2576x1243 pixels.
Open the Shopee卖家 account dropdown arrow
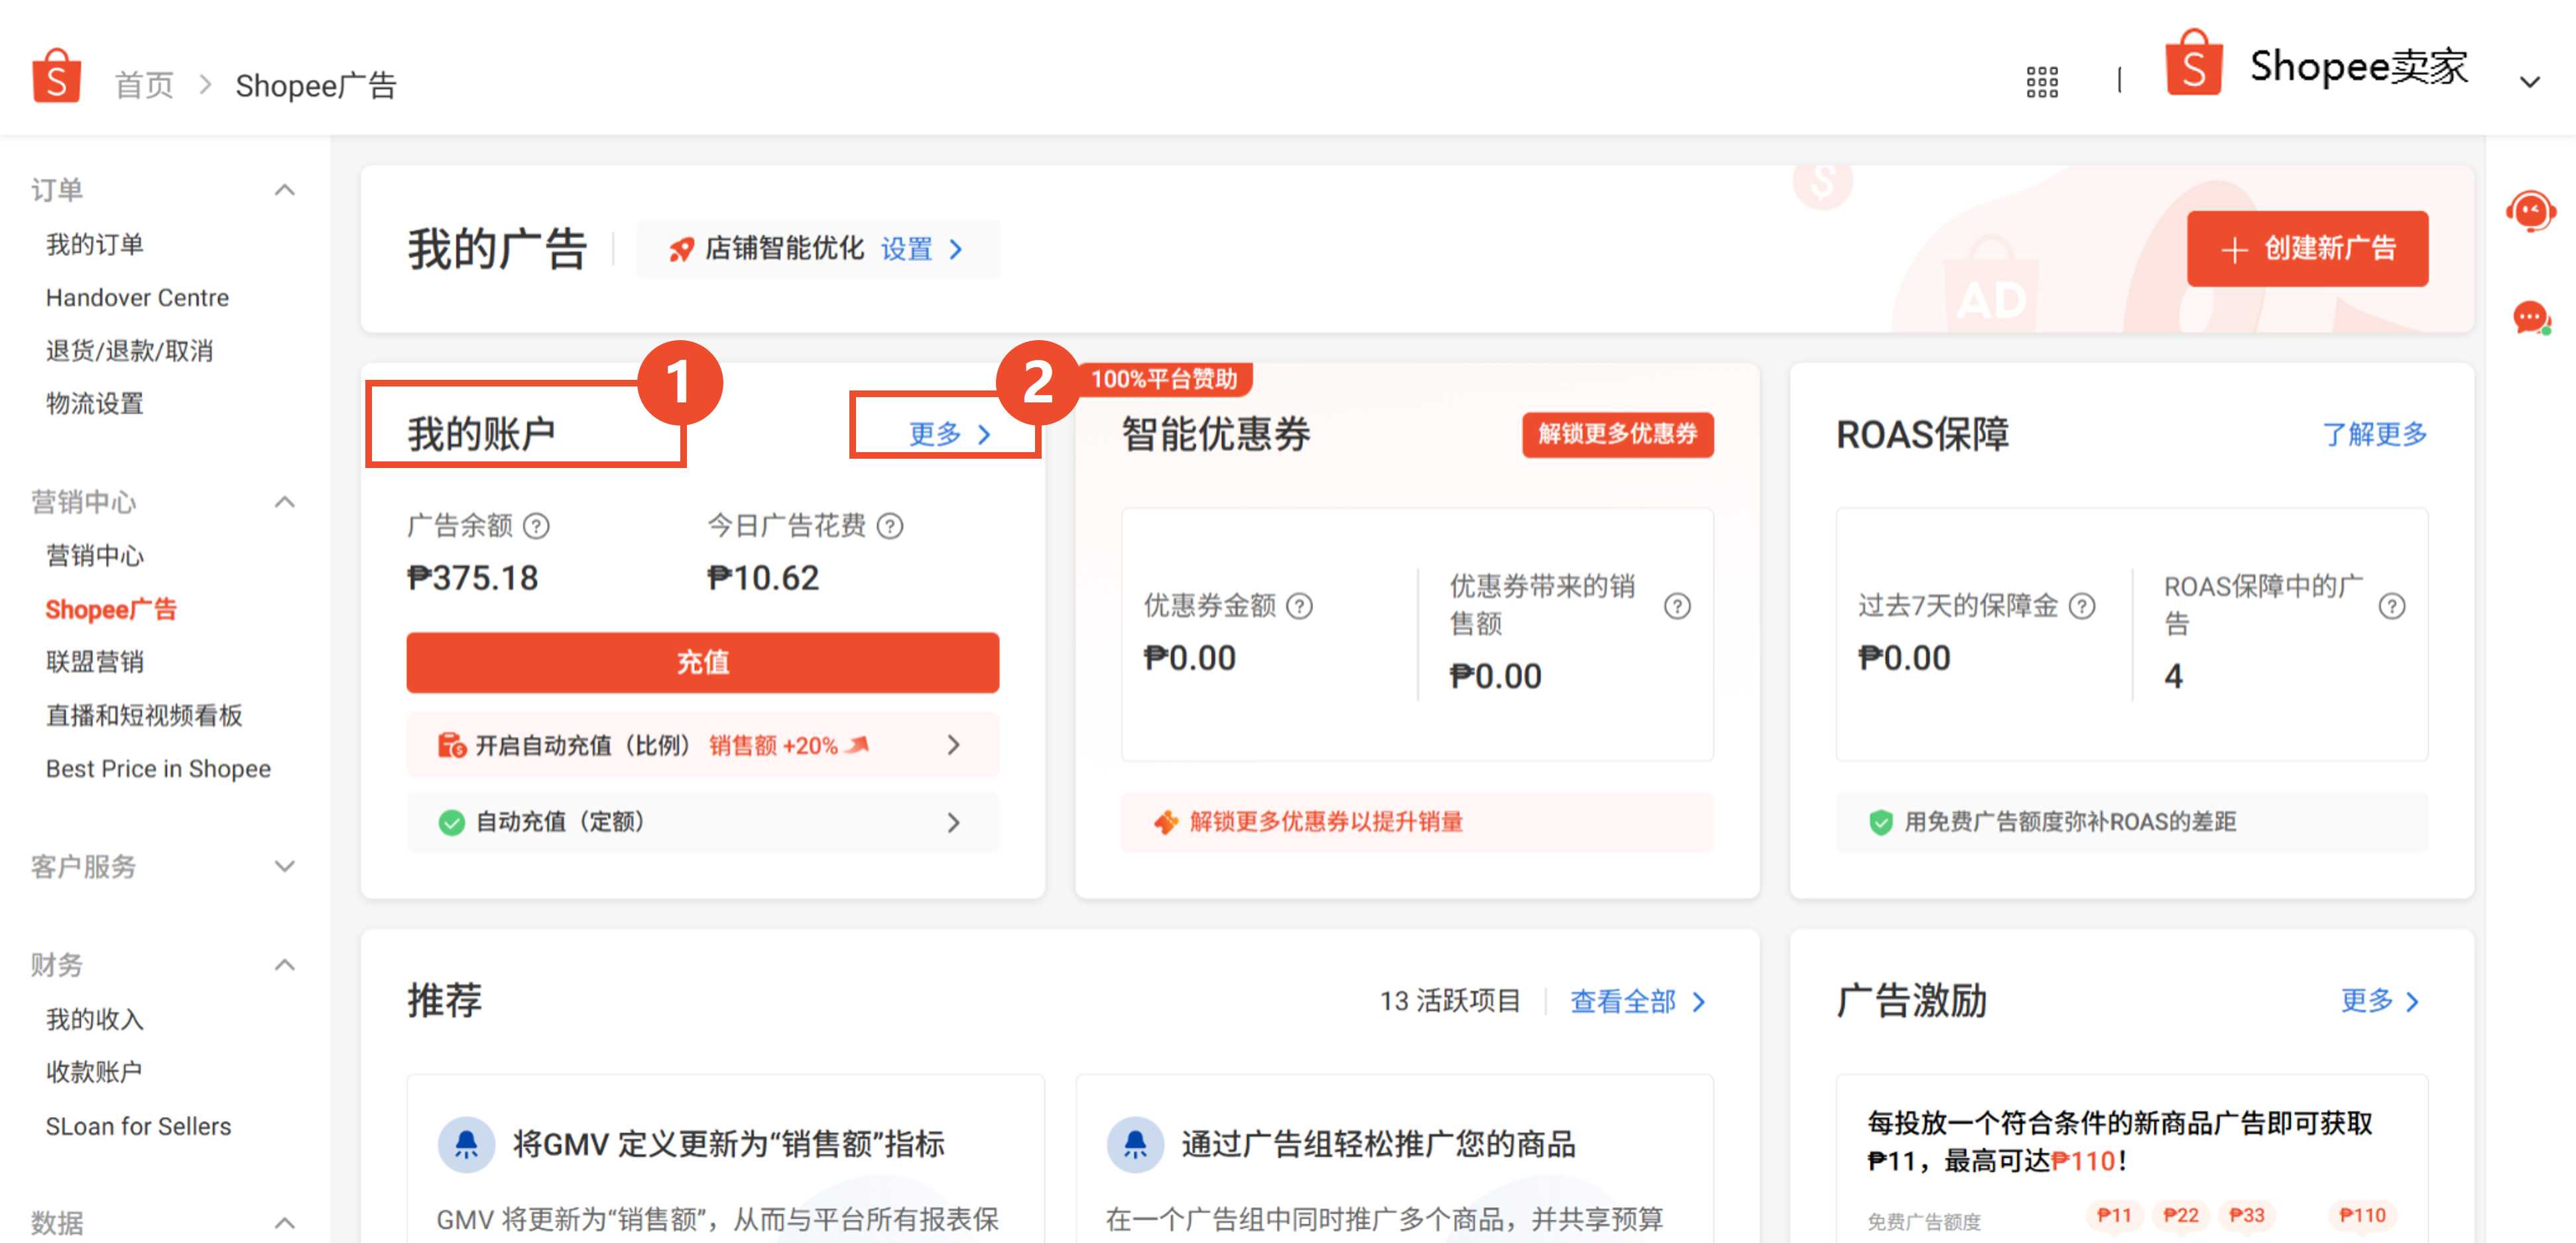pyautogui.click(x=2530, y=82)
